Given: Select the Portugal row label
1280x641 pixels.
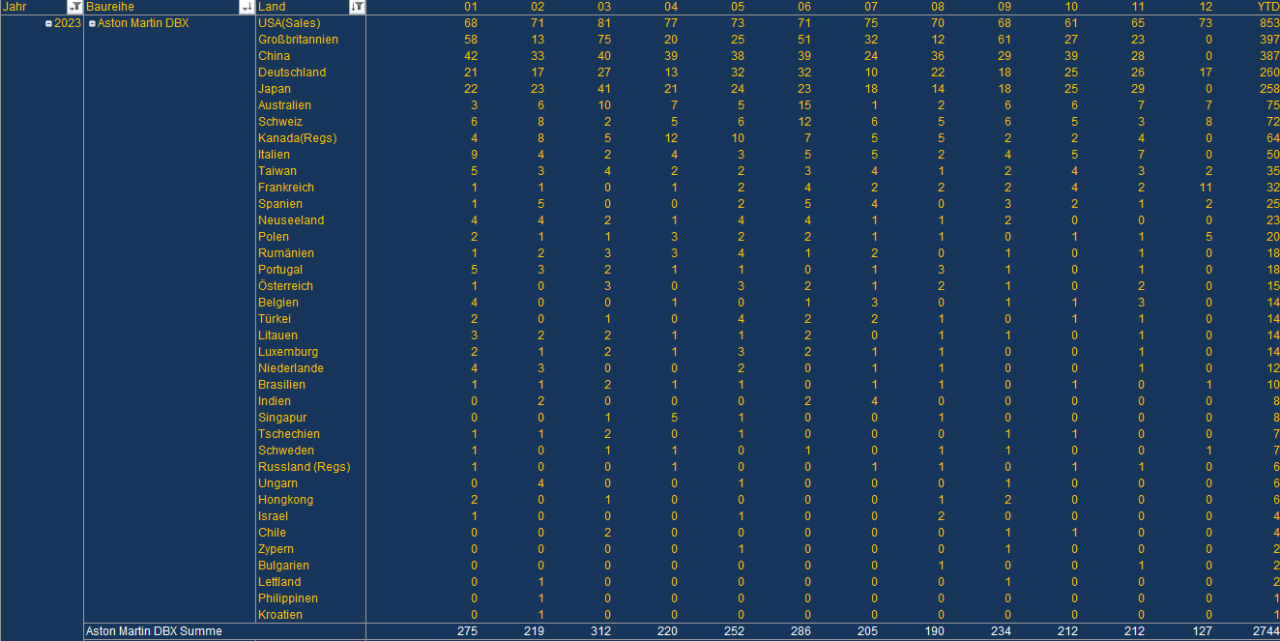Looking at the screenshot, I should (x=280, y=269).
